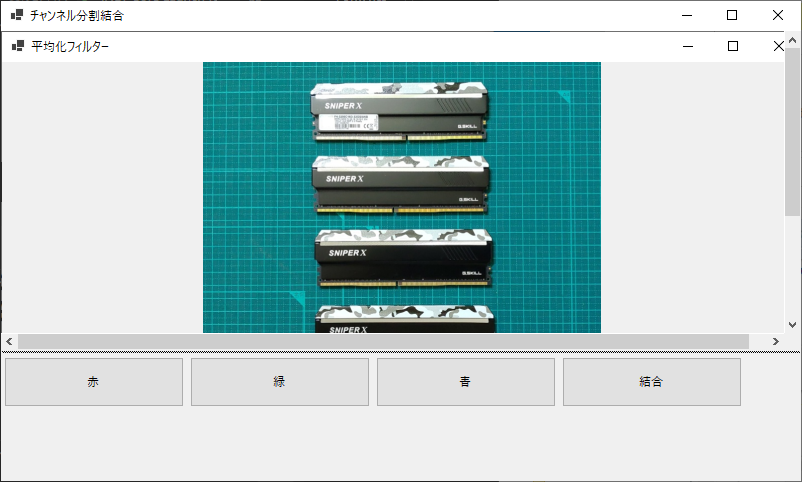Click the horizontal scrollbar thumb
The image size is (802, 482).
[x=384, y=341]
